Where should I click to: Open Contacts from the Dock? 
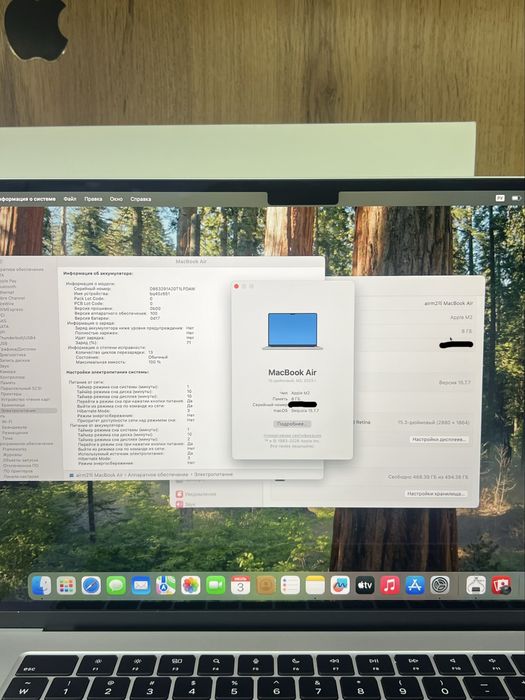[266, 585]
